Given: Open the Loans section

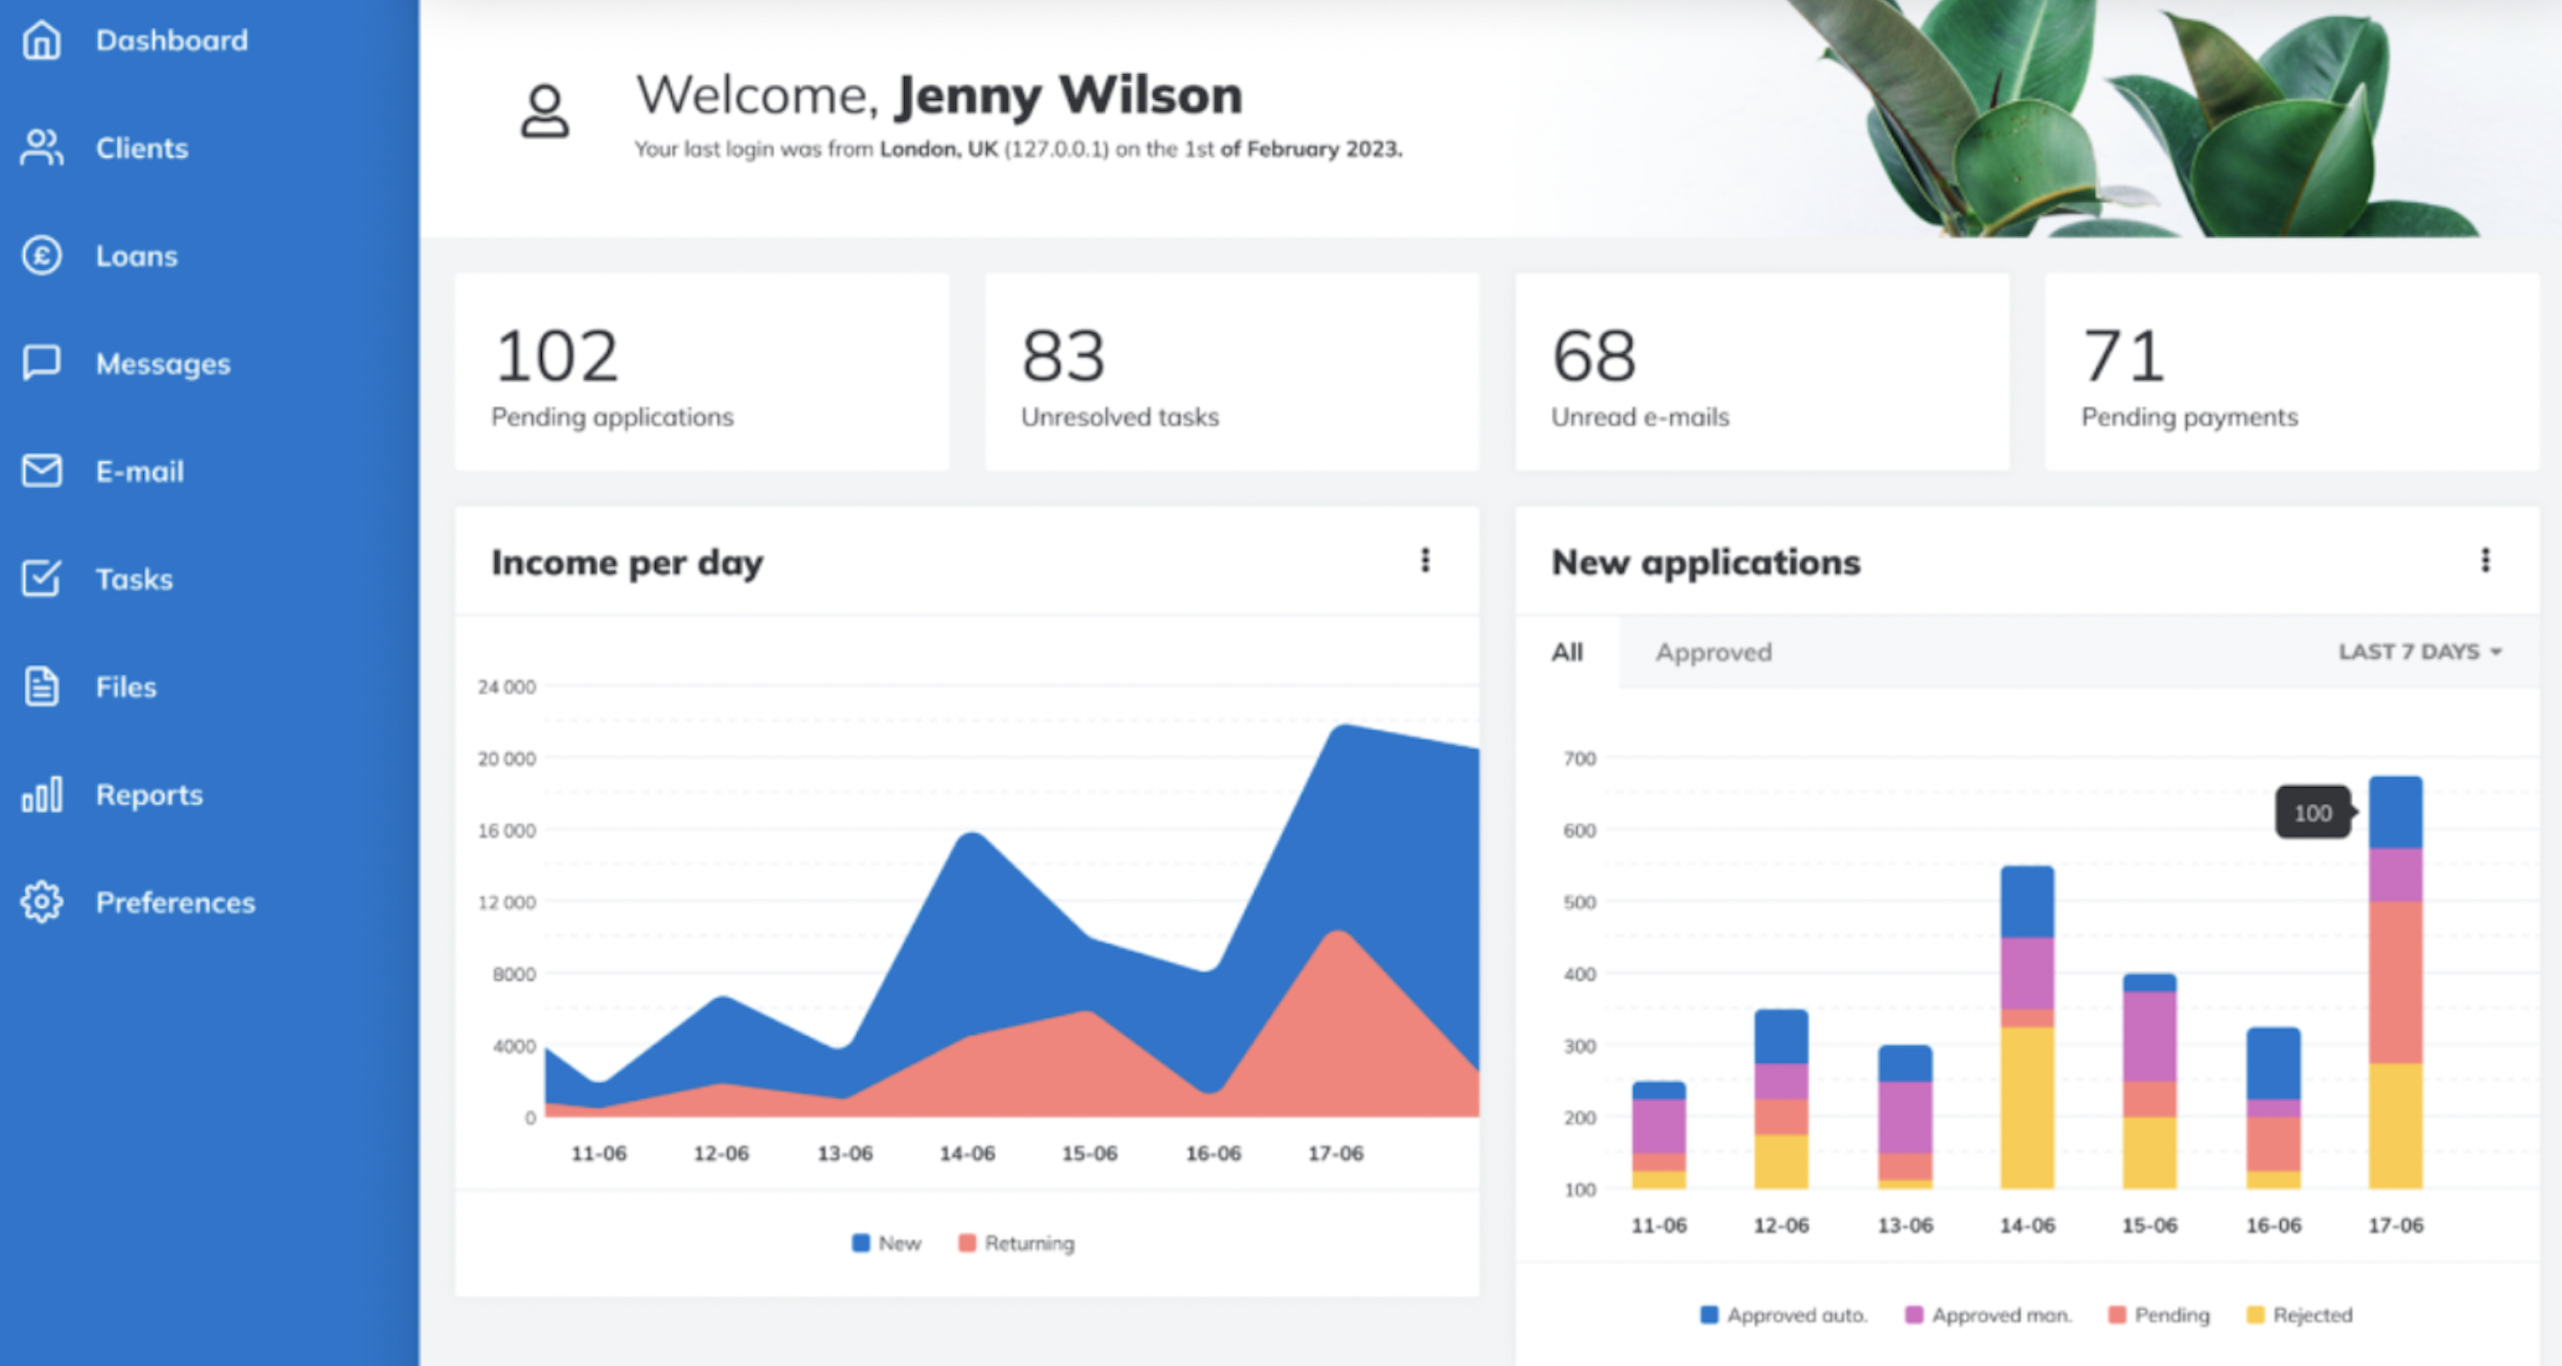Looking at the screenshot, I should click(x=137, y=256).
